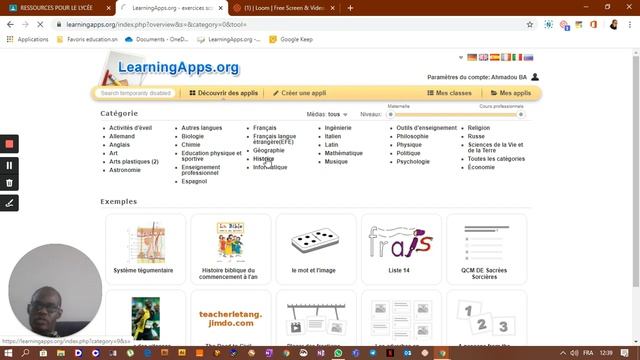Open a new browser tab
The image size is (640, 360).
pos(350,8)
